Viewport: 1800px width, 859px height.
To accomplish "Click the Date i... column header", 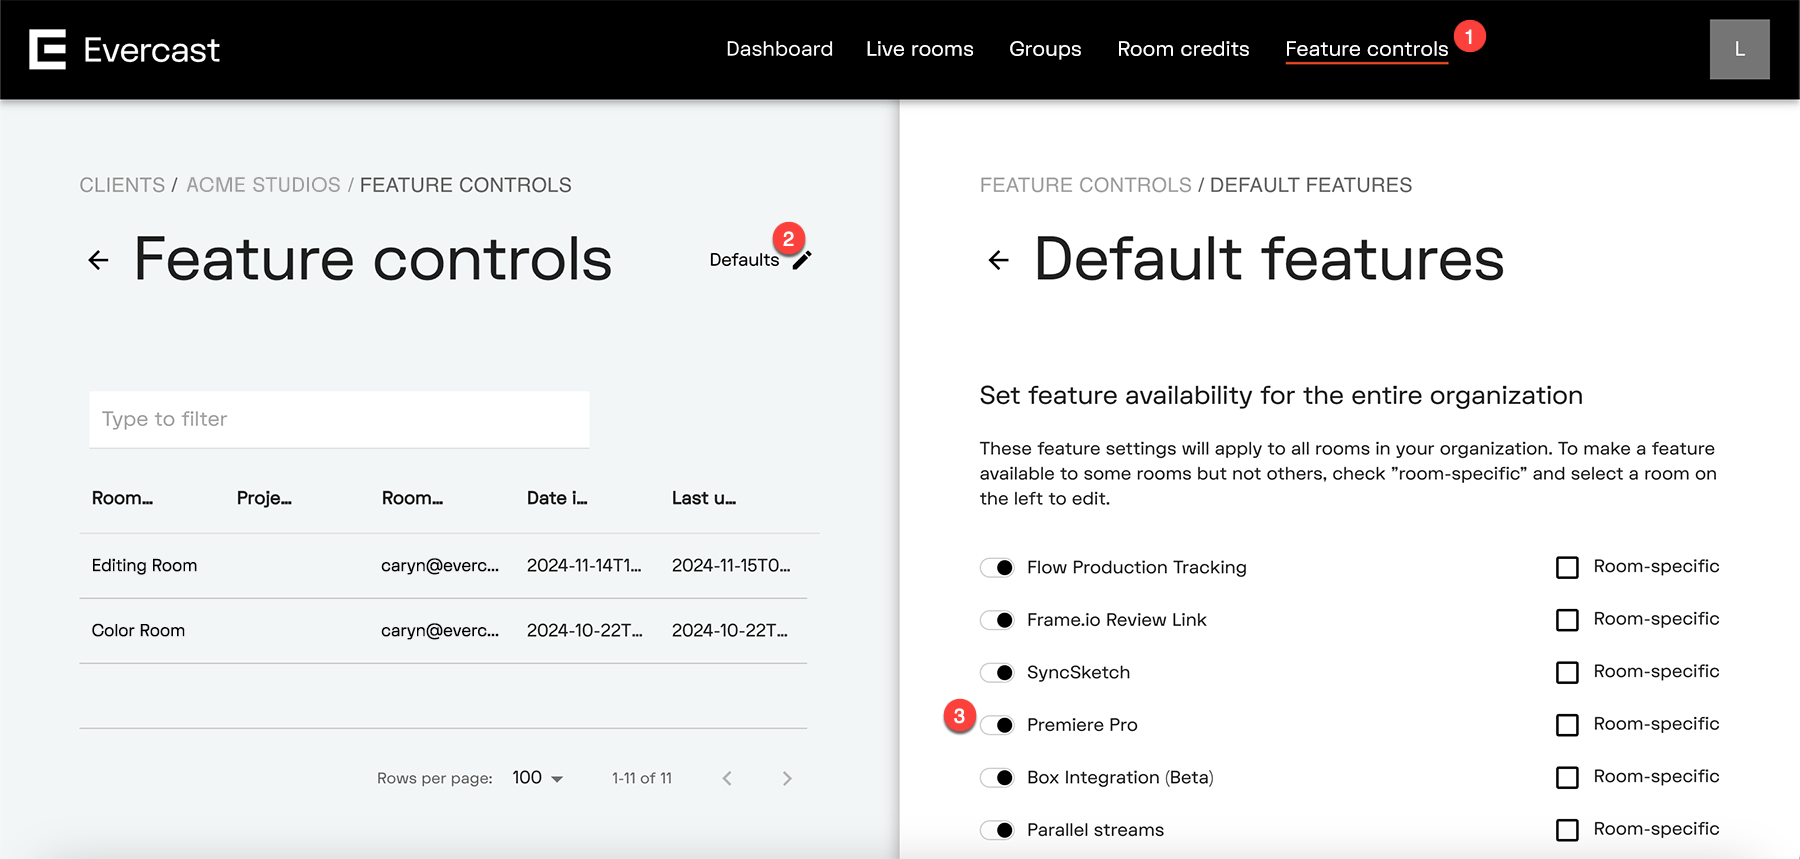I will coord(557,498).
